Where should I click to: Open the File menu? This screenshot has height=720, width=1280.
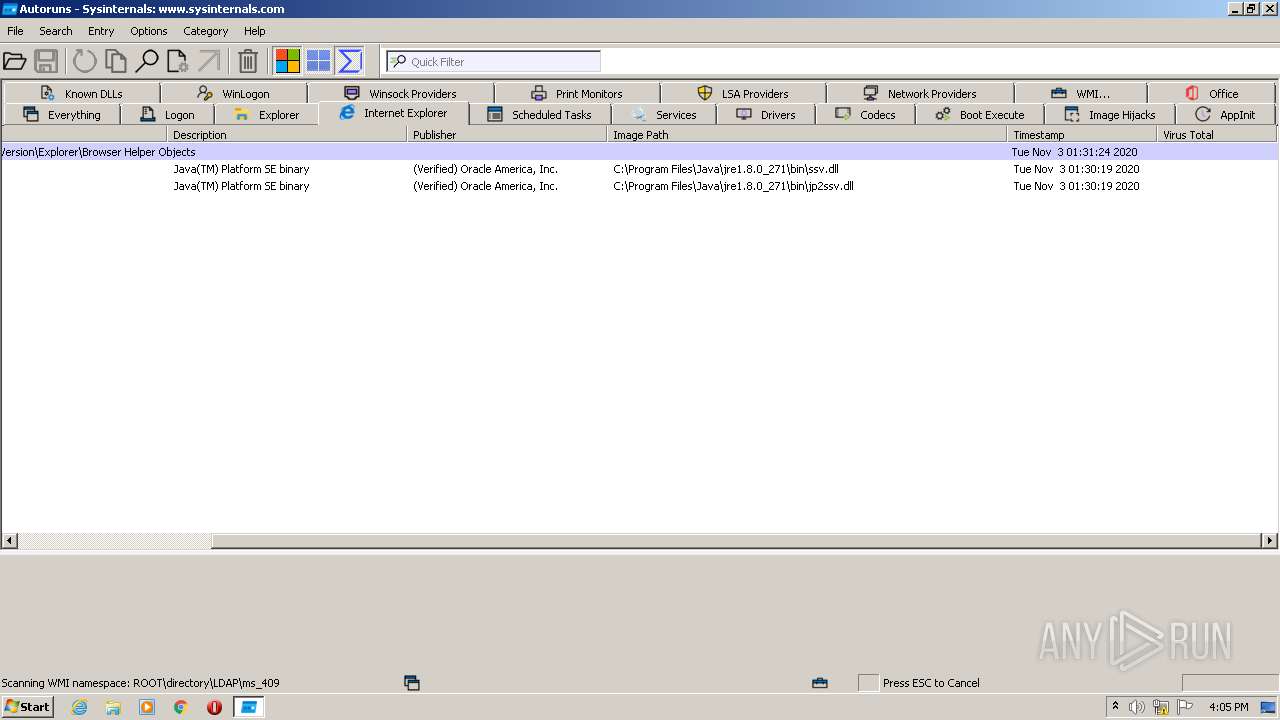click(x=15, y=31)
